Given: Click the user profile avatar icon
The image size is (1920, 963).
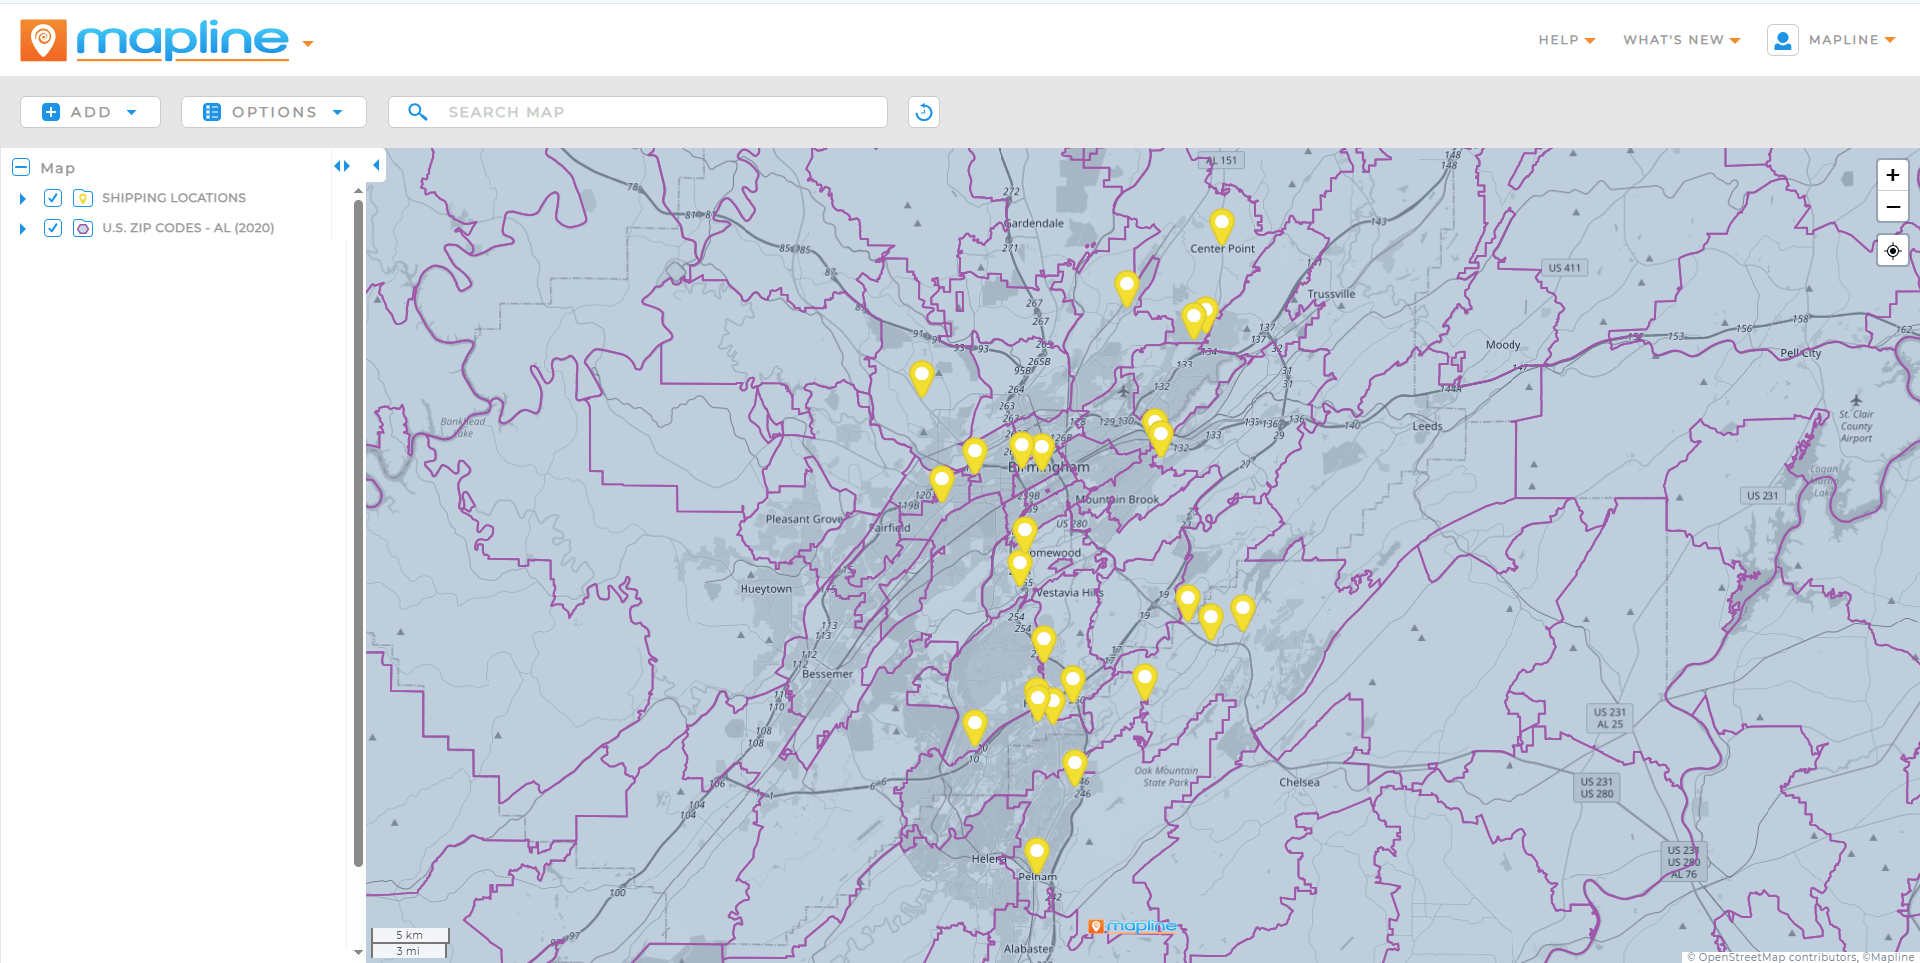Looking at the screenshot, I should (x=1782, y=40).
